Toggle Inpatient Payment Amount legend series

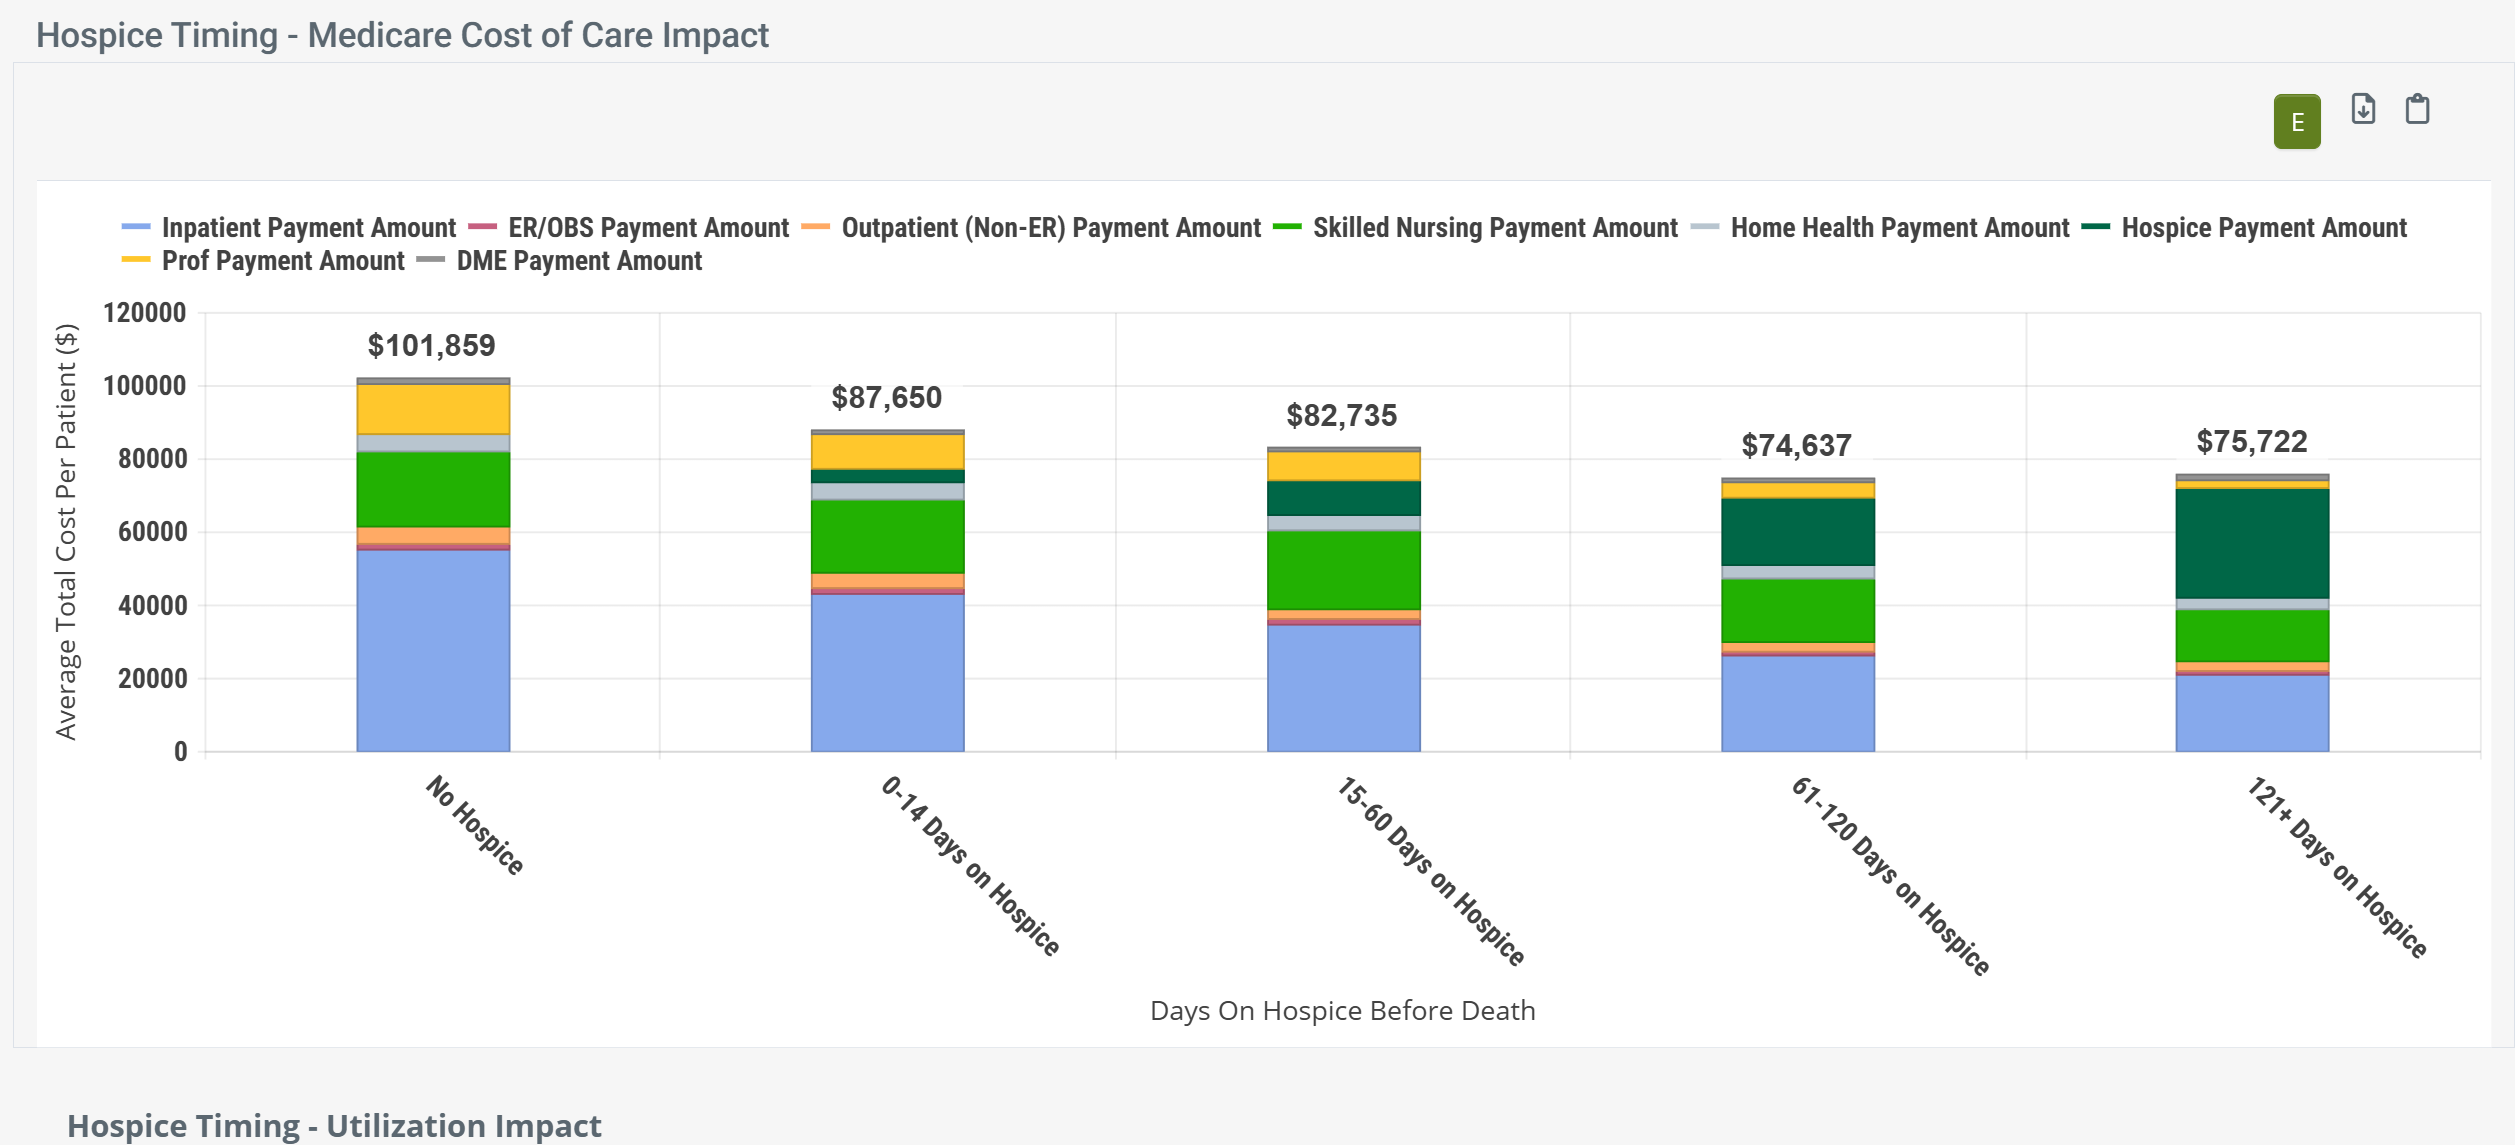pyautogui.click(x=307, y=228)
